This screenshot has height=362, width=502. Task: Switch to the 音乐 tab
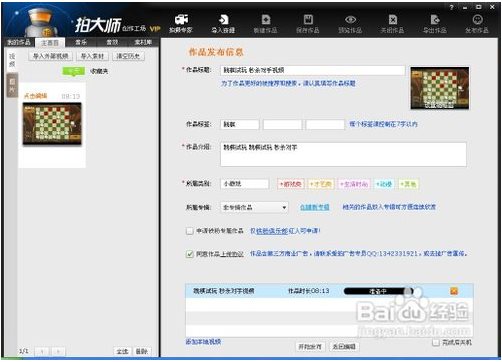[81, 42]
